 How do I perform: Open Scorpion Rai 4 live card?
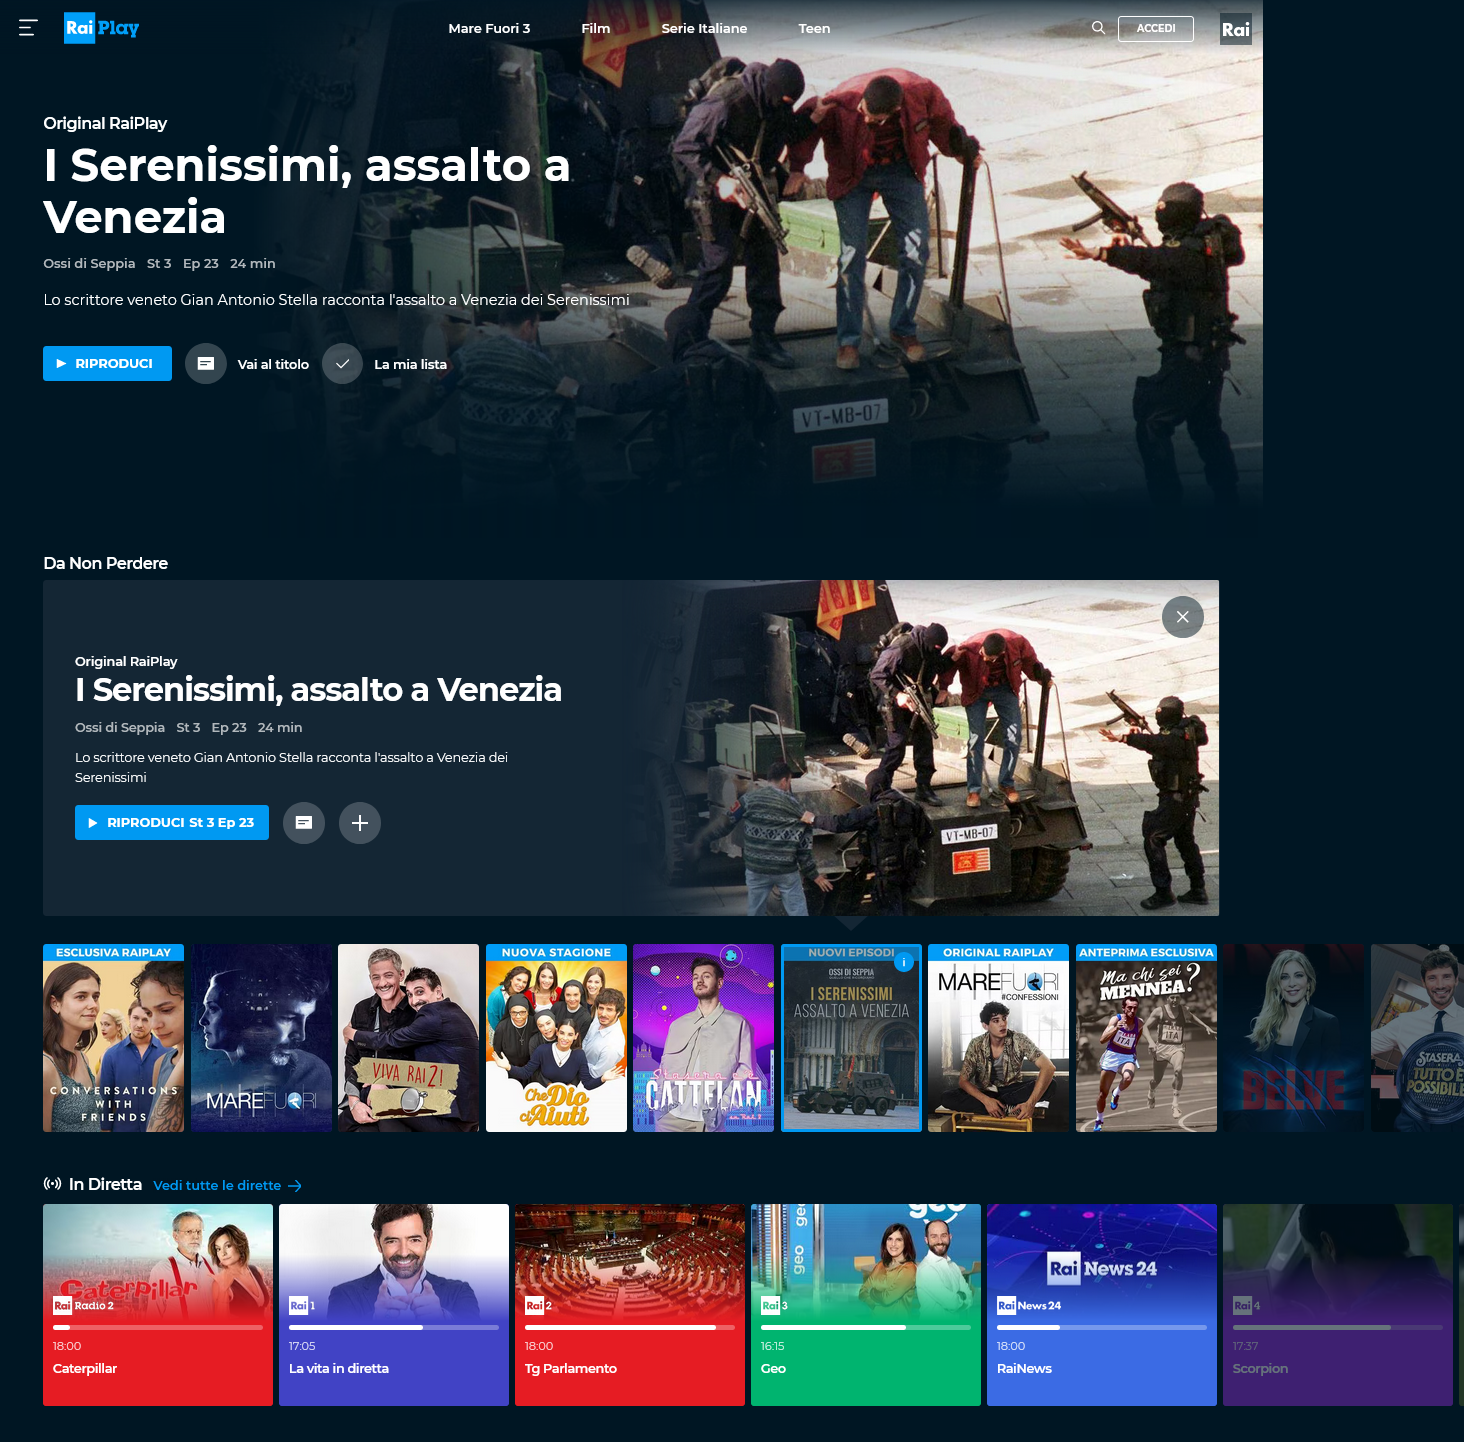(x=1338, y=1305)
